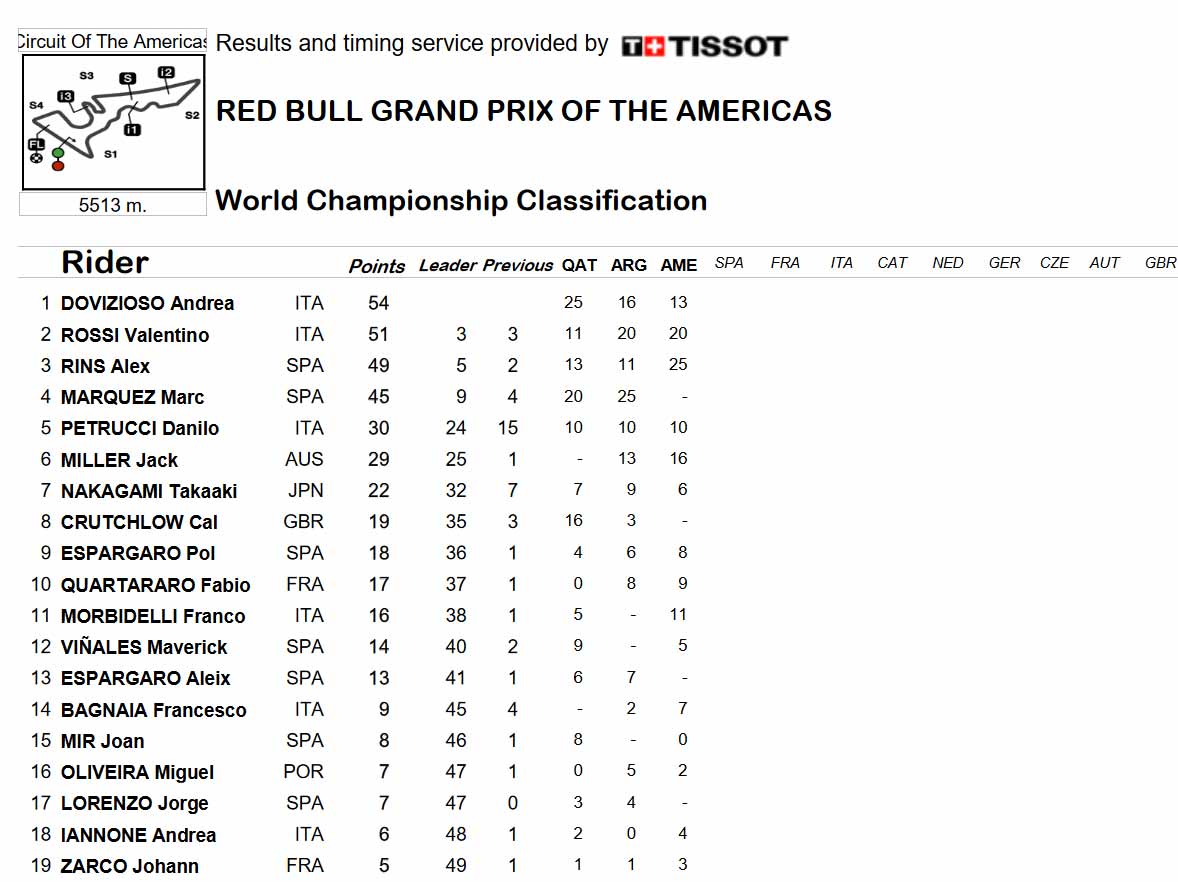Image resolution: width=1178 pixels, height=882 pixels.
Task: Click the 5513 m. circuit length box
Action: click(x=113, y=205)
